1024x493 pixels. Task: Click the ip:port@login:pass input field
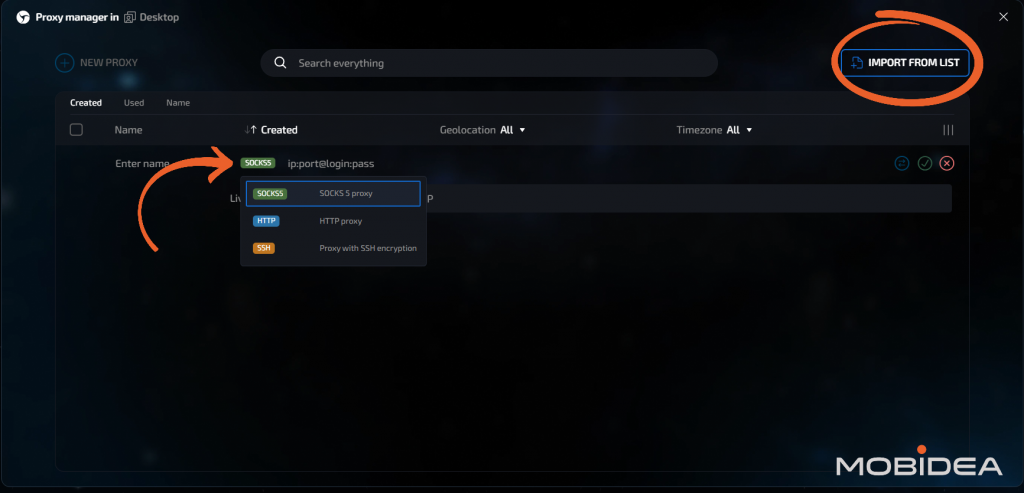(x=331, y=163)
